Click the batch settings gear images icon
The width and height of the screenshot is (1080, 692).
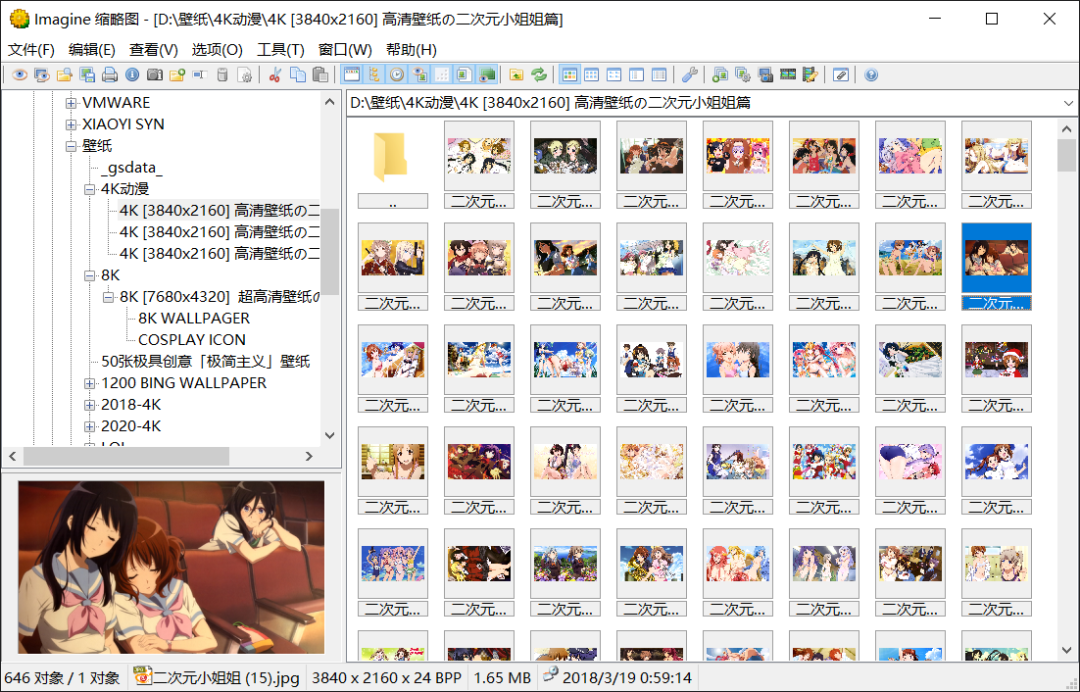(x=742, y=75)
